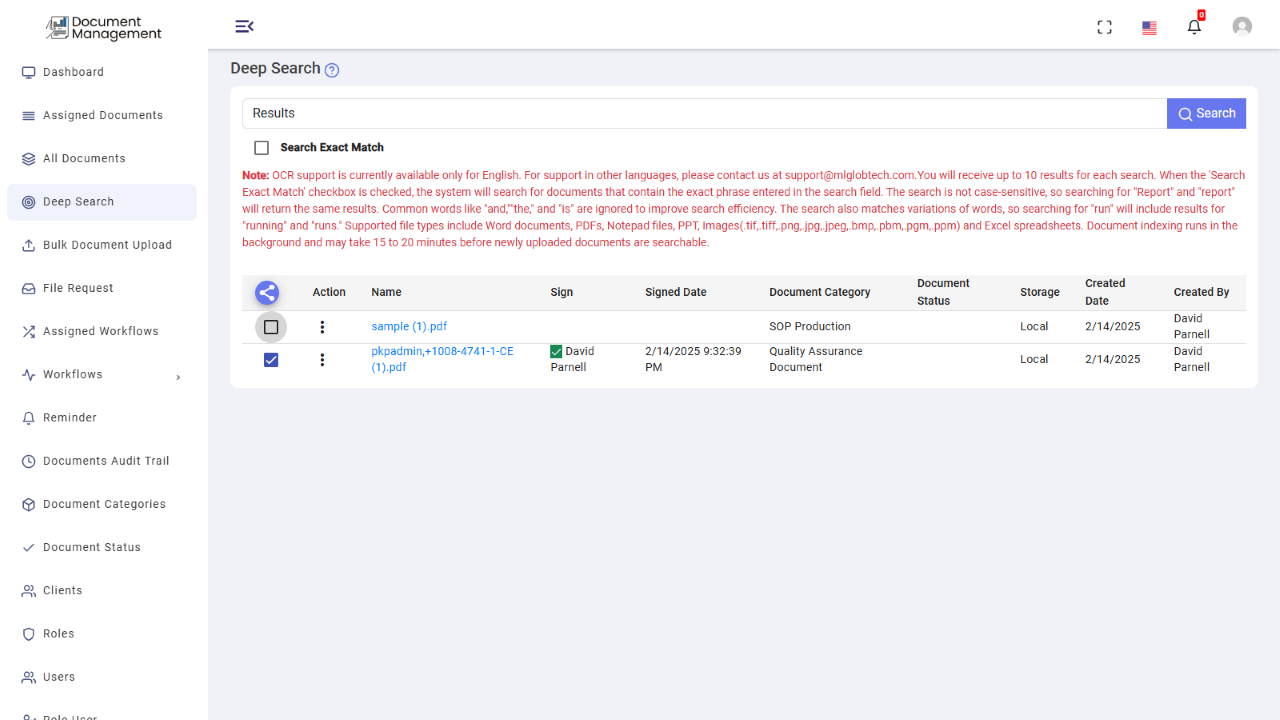
Task: Enter fullscreen mode
Action: coord(1104,27)
